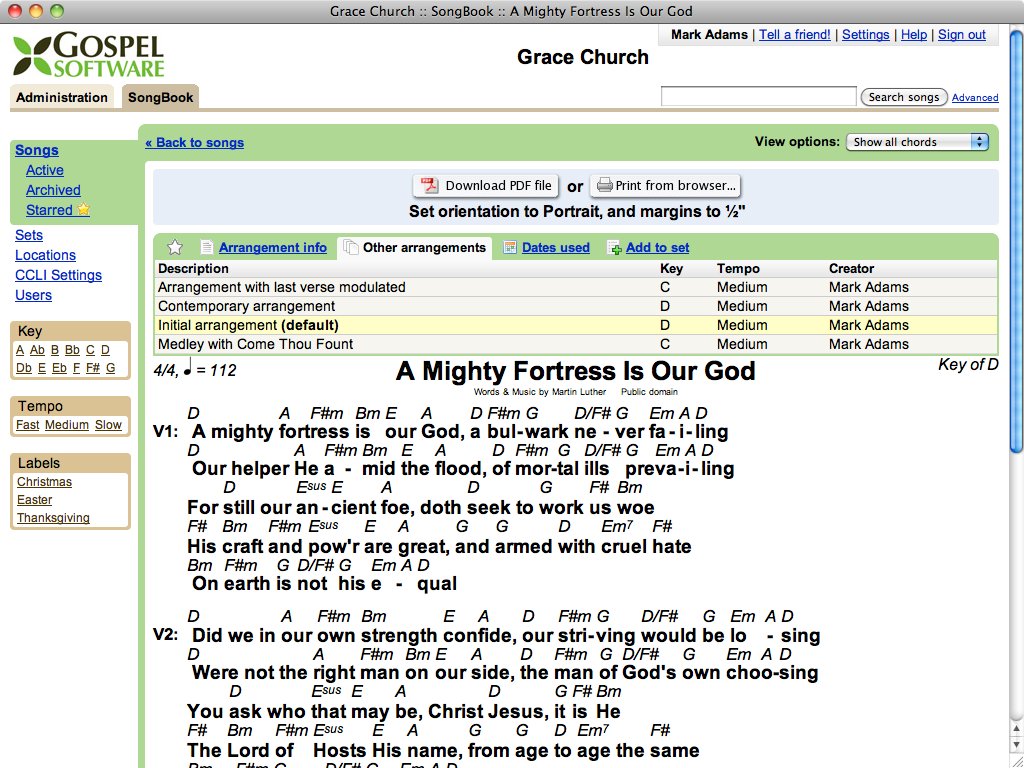Click the scrollbar down arrow

click(1016, 744)
